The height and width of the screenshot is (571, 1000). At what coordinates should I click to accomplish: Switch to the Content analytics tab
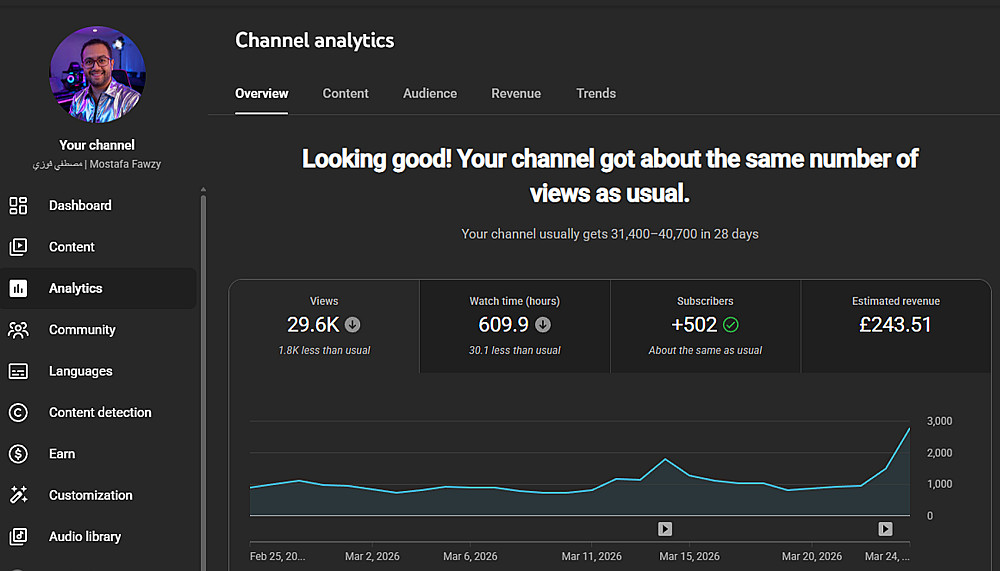[345, 94]
